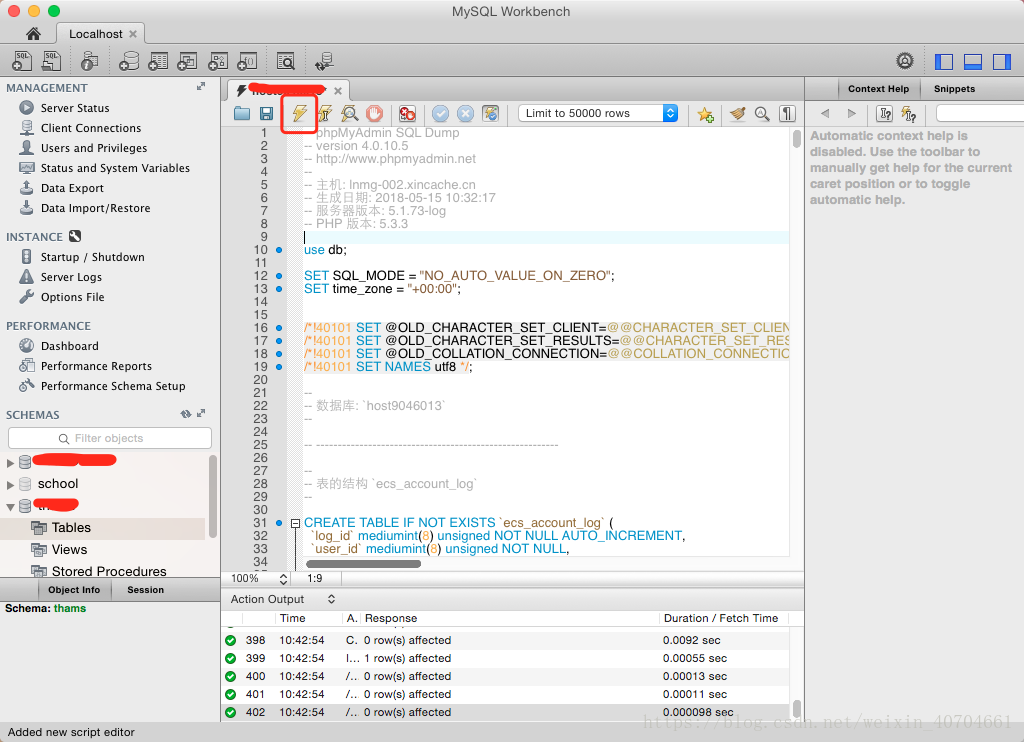Open the home screen tab icon
Screen dimensions: 1024x742
click(33, 34)
